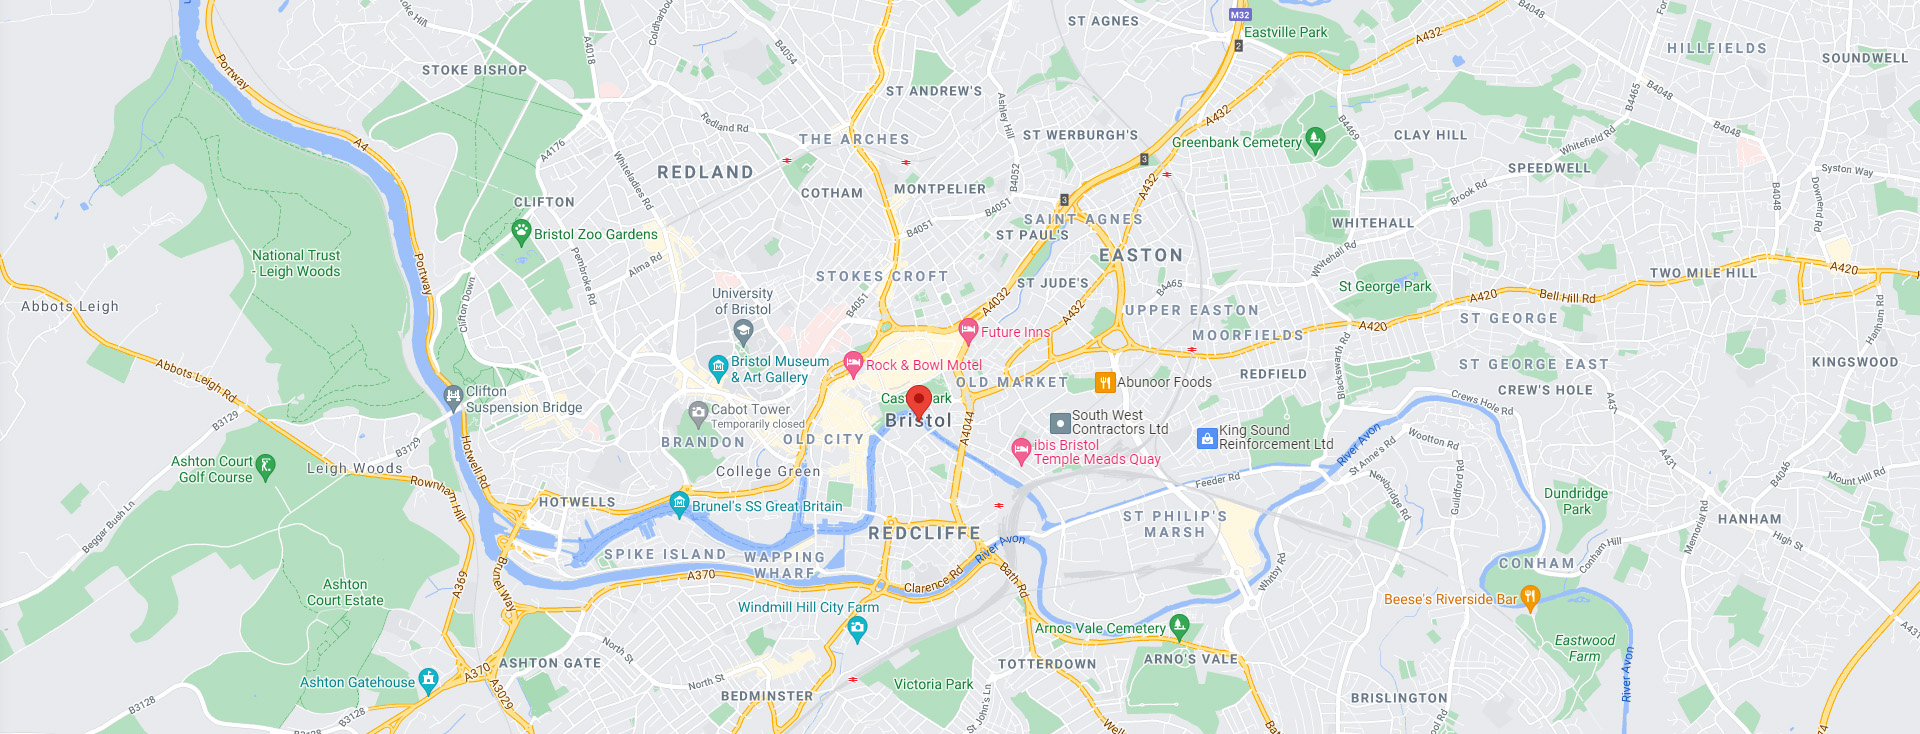Select the Cabot Tower camera icon
1920x734 pixels.
[698, 413]
